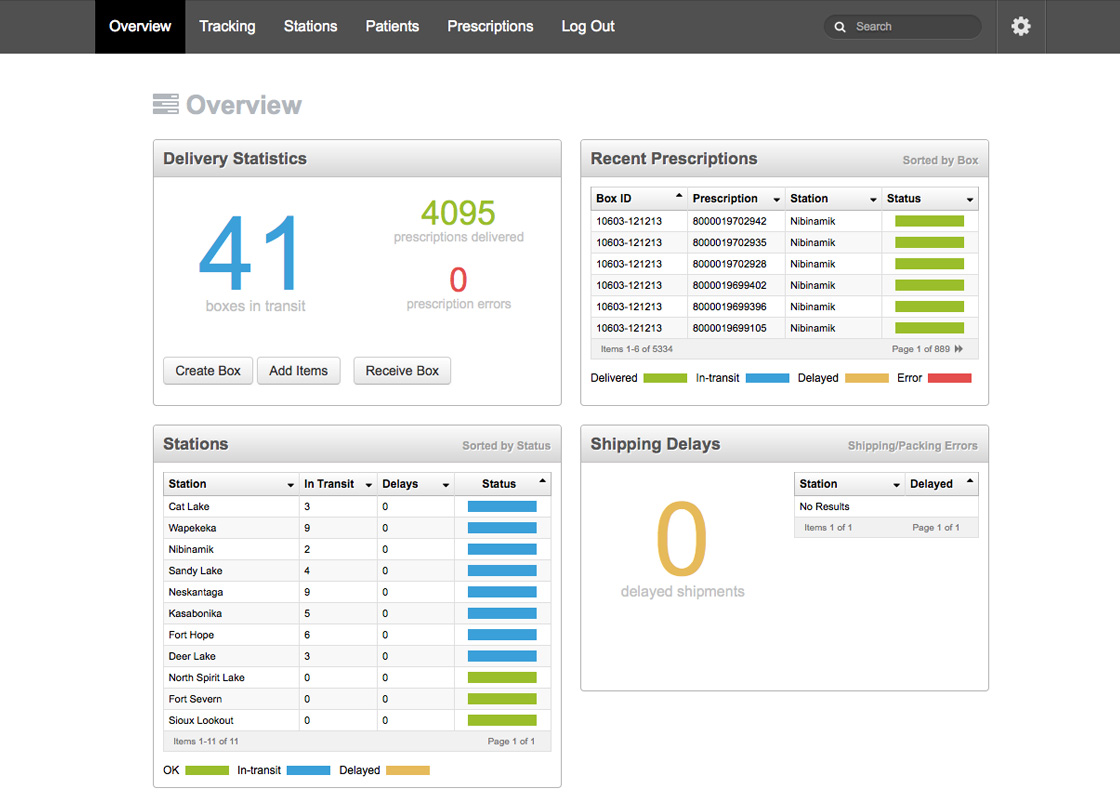The width and height of the screenshot is (1120, 800).
Task: Click the Add Items button
Action: coord(298,371)
